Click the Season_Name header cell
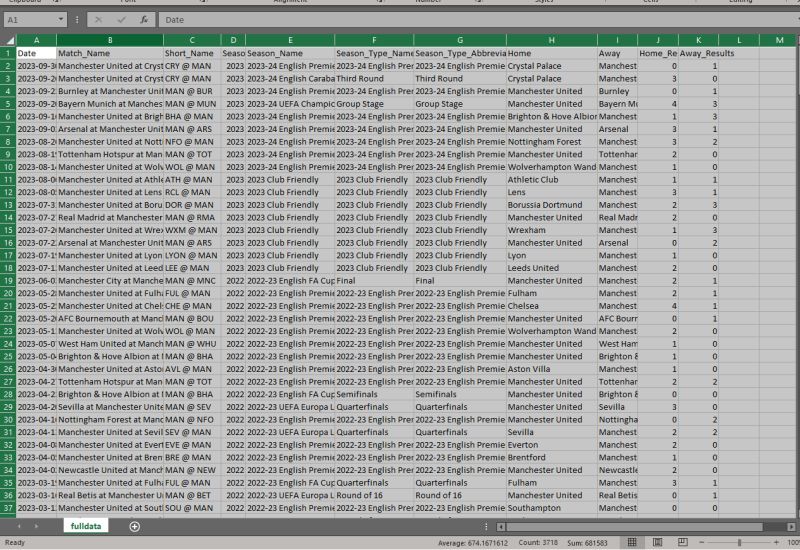800x550 pixels. (290, 53)
